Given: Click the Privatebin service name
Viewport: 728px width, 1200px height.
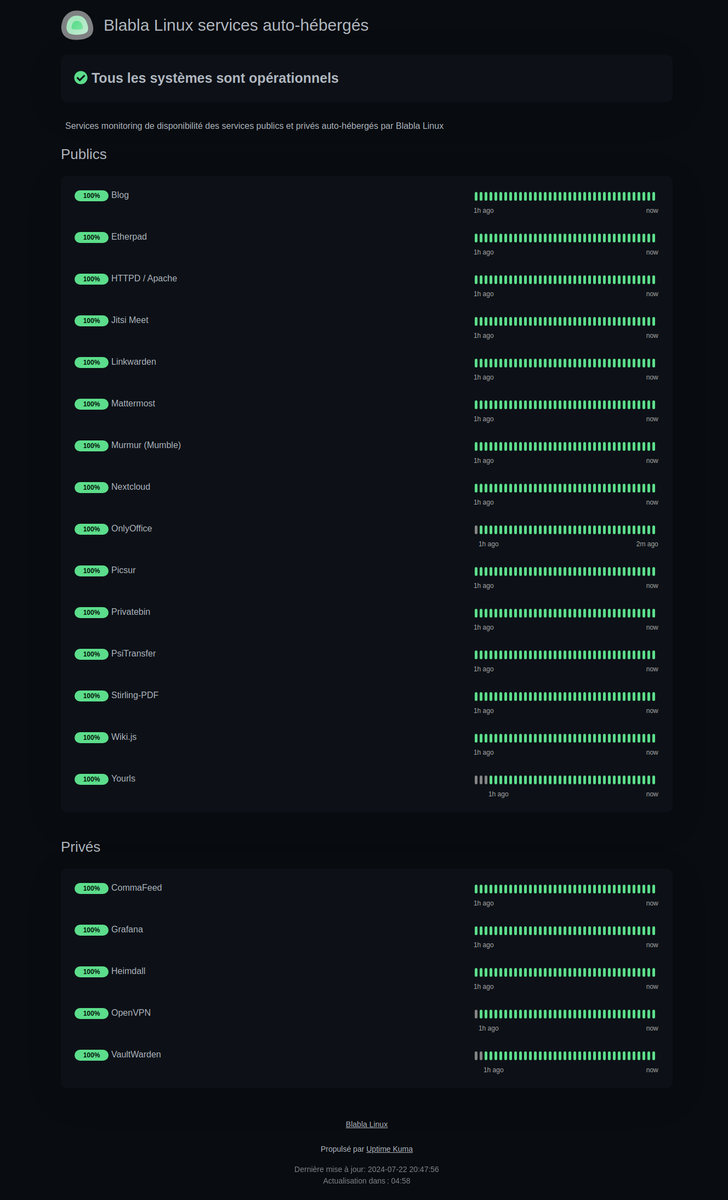Looking at the screenshot, I should tap(131, 612).
